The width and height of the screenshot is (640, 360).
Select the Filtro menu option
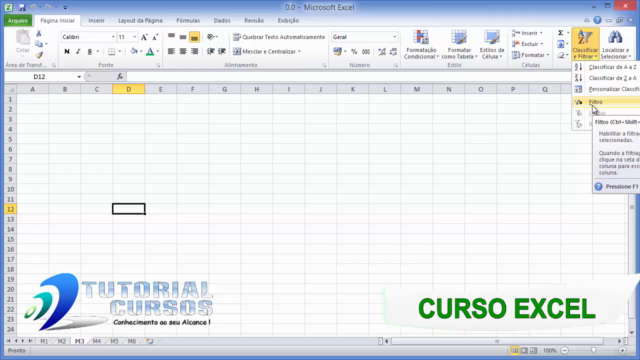point(607,102)
